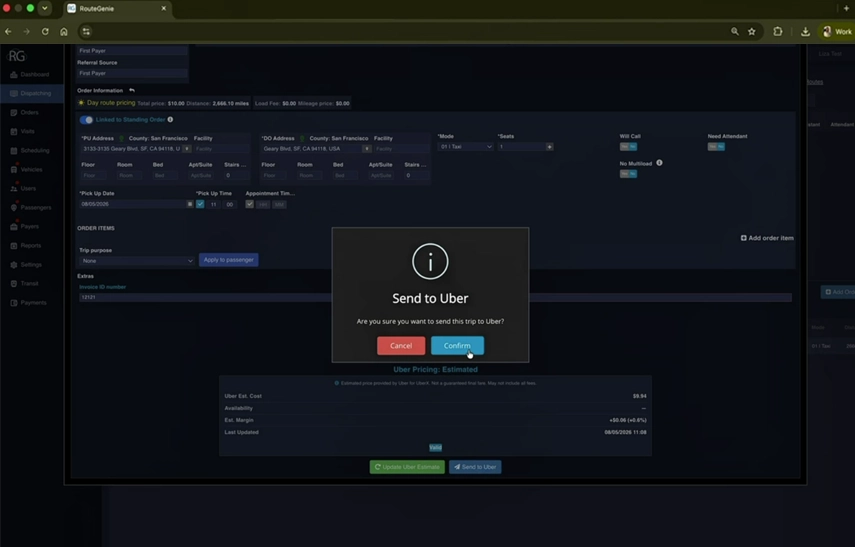855x547 pixels.
Task: Open Scheduling in the sidebar
Action: coord(30,151)
